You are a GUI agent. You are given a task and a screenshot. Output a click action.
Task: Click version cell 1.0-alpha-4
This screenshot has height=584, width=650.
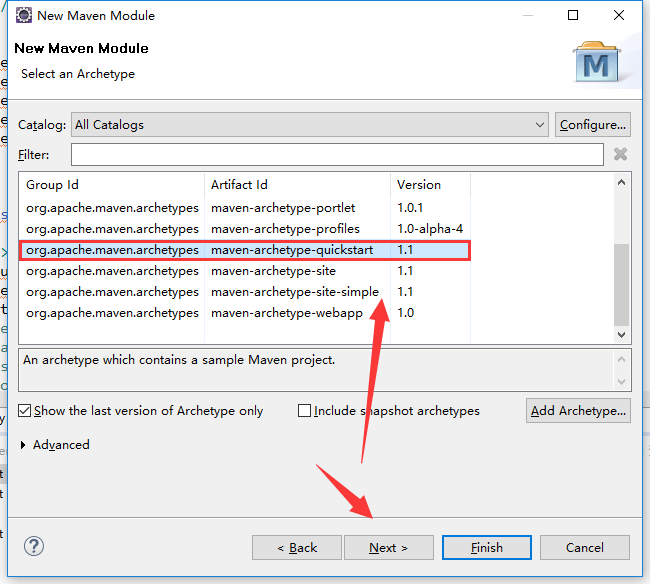click(x=430, y=229)
